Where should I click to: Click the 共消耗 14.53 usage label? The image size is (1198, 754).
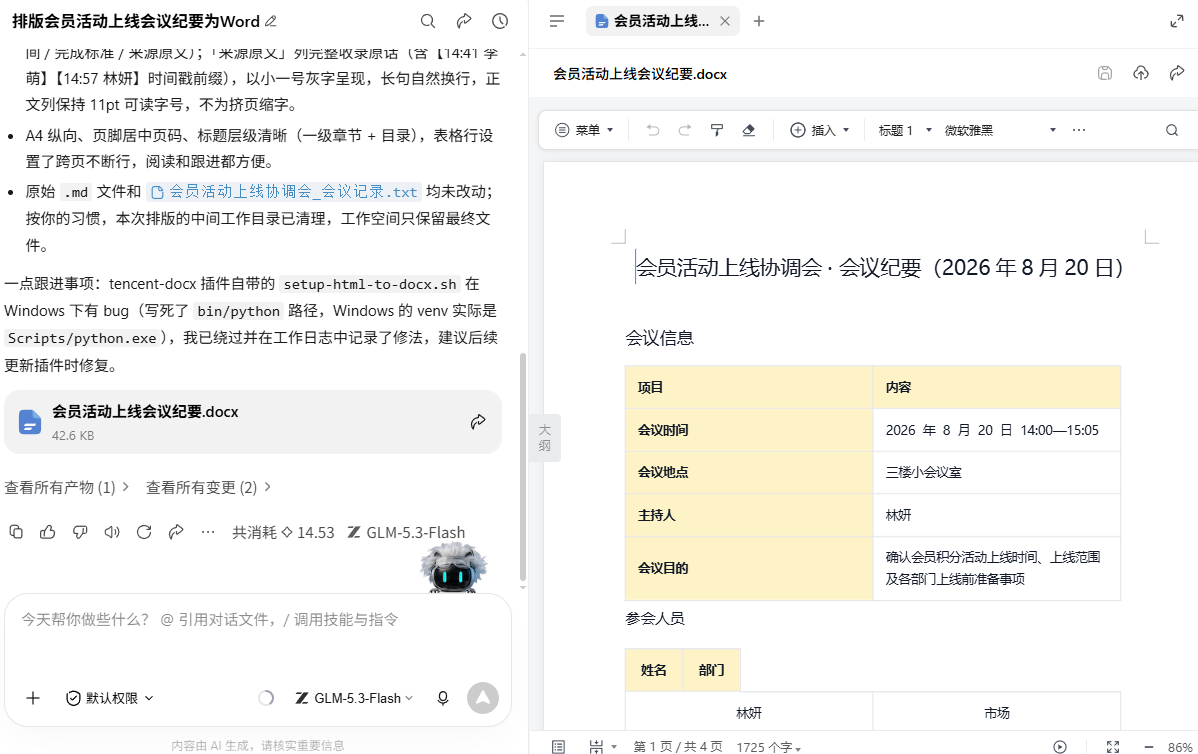click(x=283, y=532)
